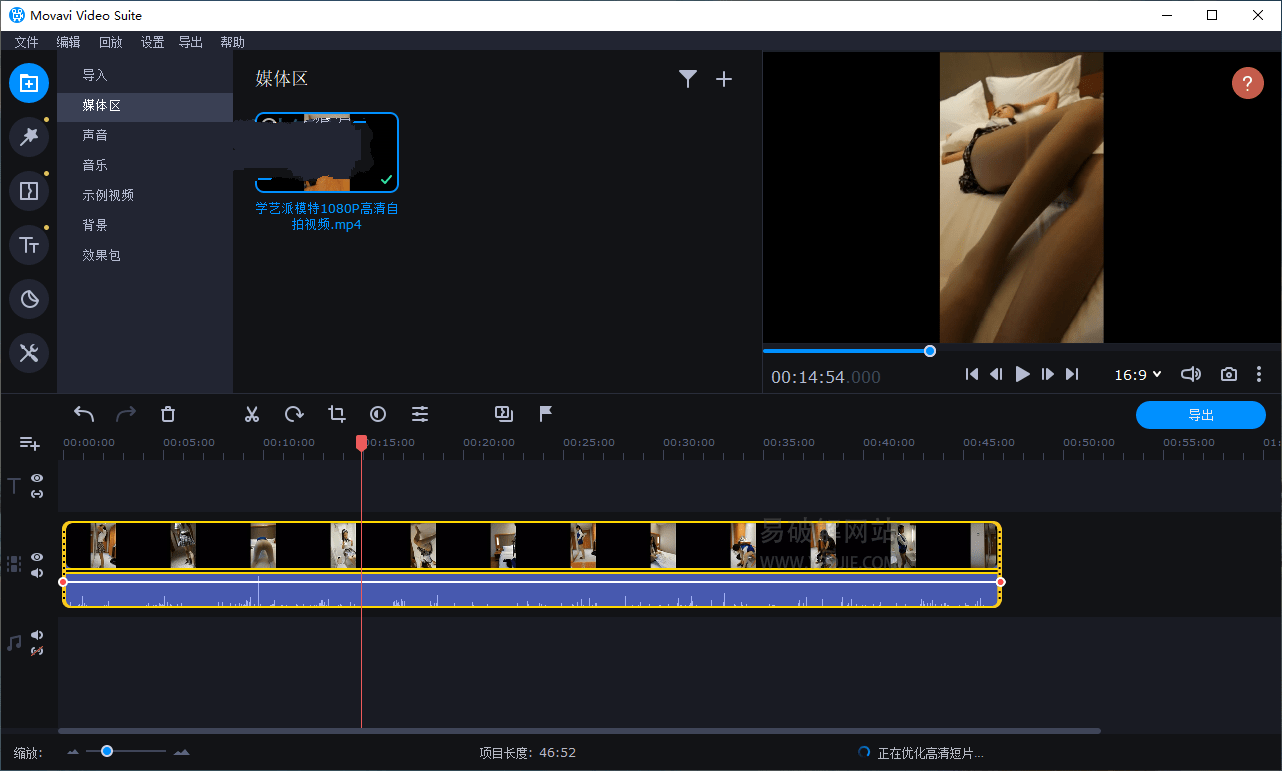Image resolution: width=1282 pixels, height=771 pixels.
Task: Add a marker with the flag icon
Action: [x=546, y=414]
